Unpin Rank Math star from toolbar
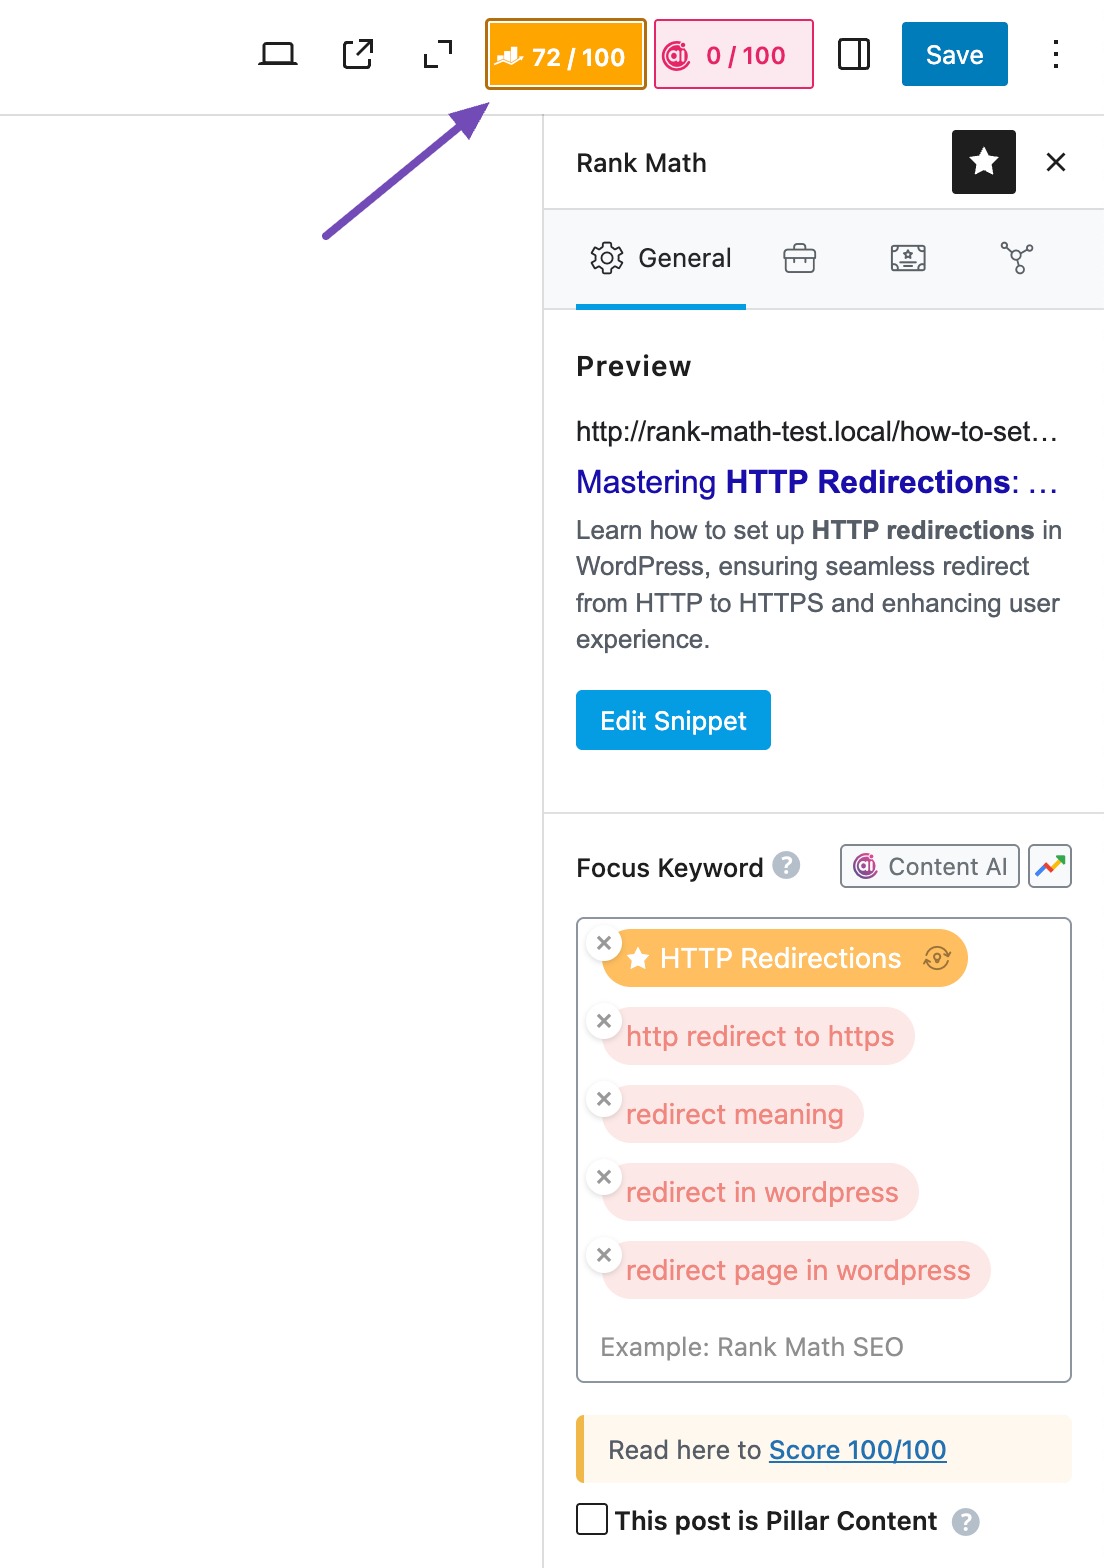This screenshot has width=1104, height=1568. 983,162
